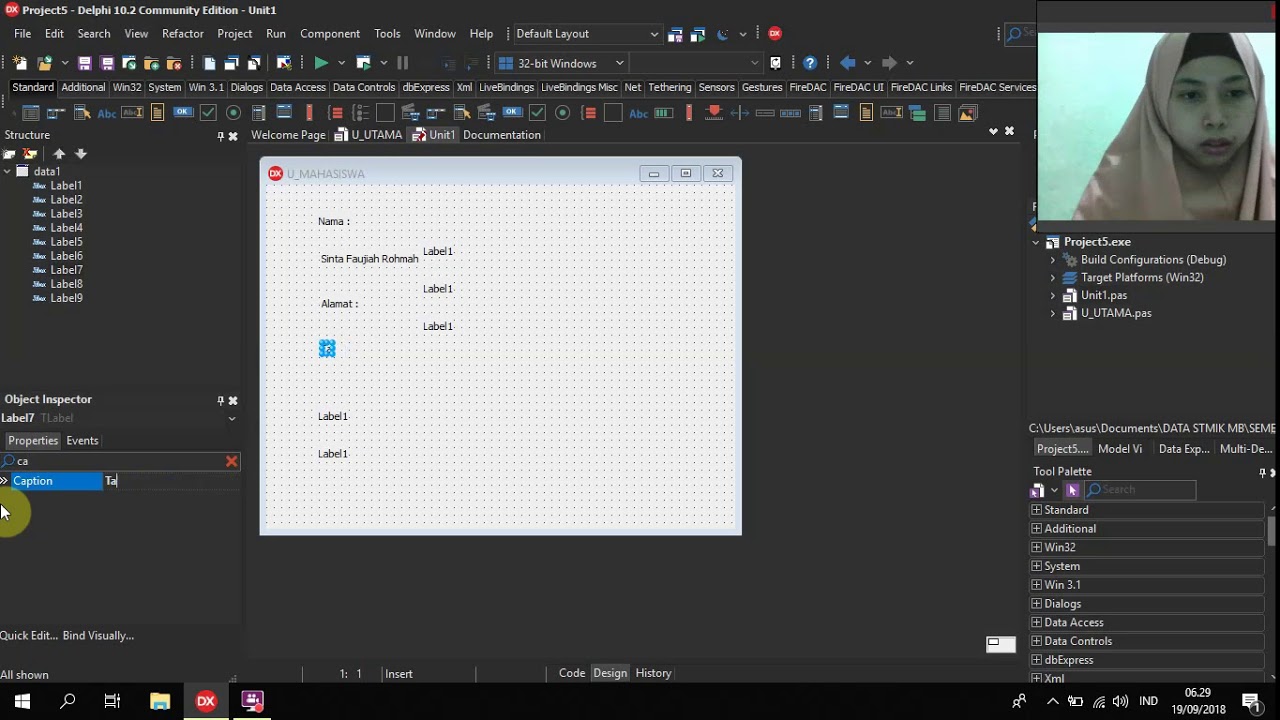The image size is (1280, 720).
Task: Switch to the Events tab in Object Inspector
Action: [82, 441]
